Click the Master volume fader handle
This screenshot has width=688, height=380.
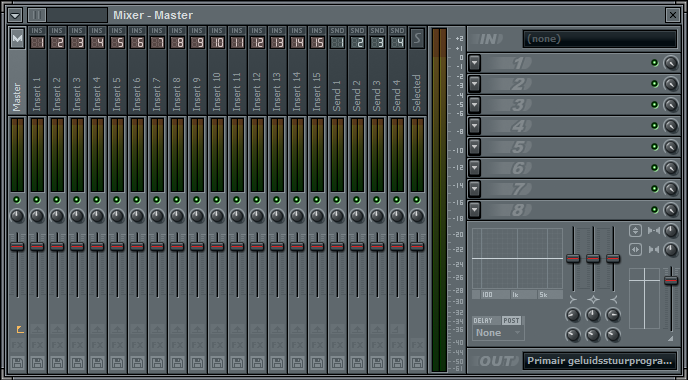pyautogui.click(x=17, y=246)
